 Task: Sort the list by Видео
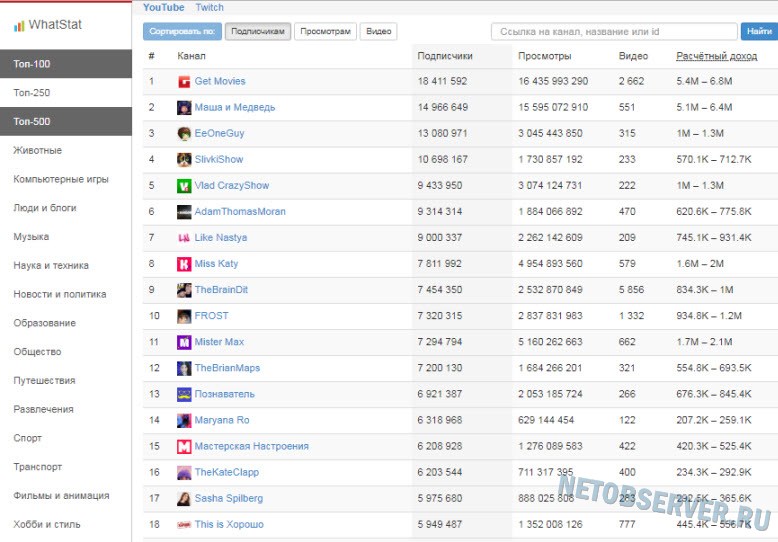(x=379, y=31)
